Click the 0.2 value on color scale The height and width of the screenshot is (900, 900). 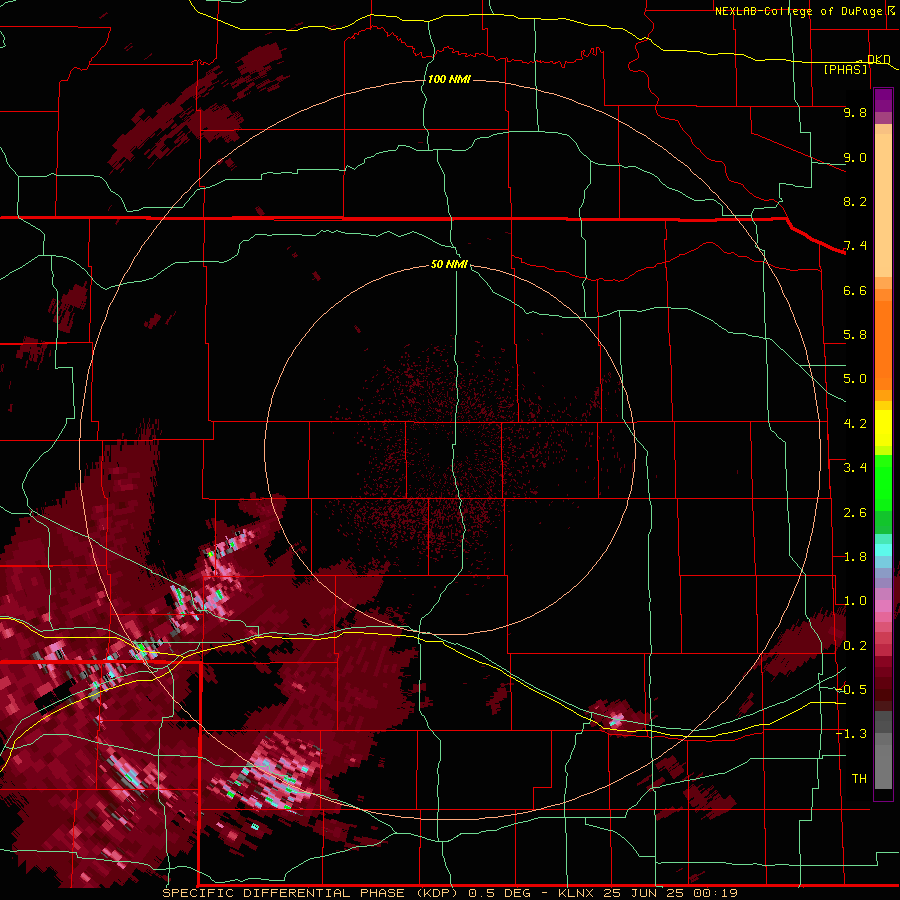pyautogui.click(x=855, y=646)
